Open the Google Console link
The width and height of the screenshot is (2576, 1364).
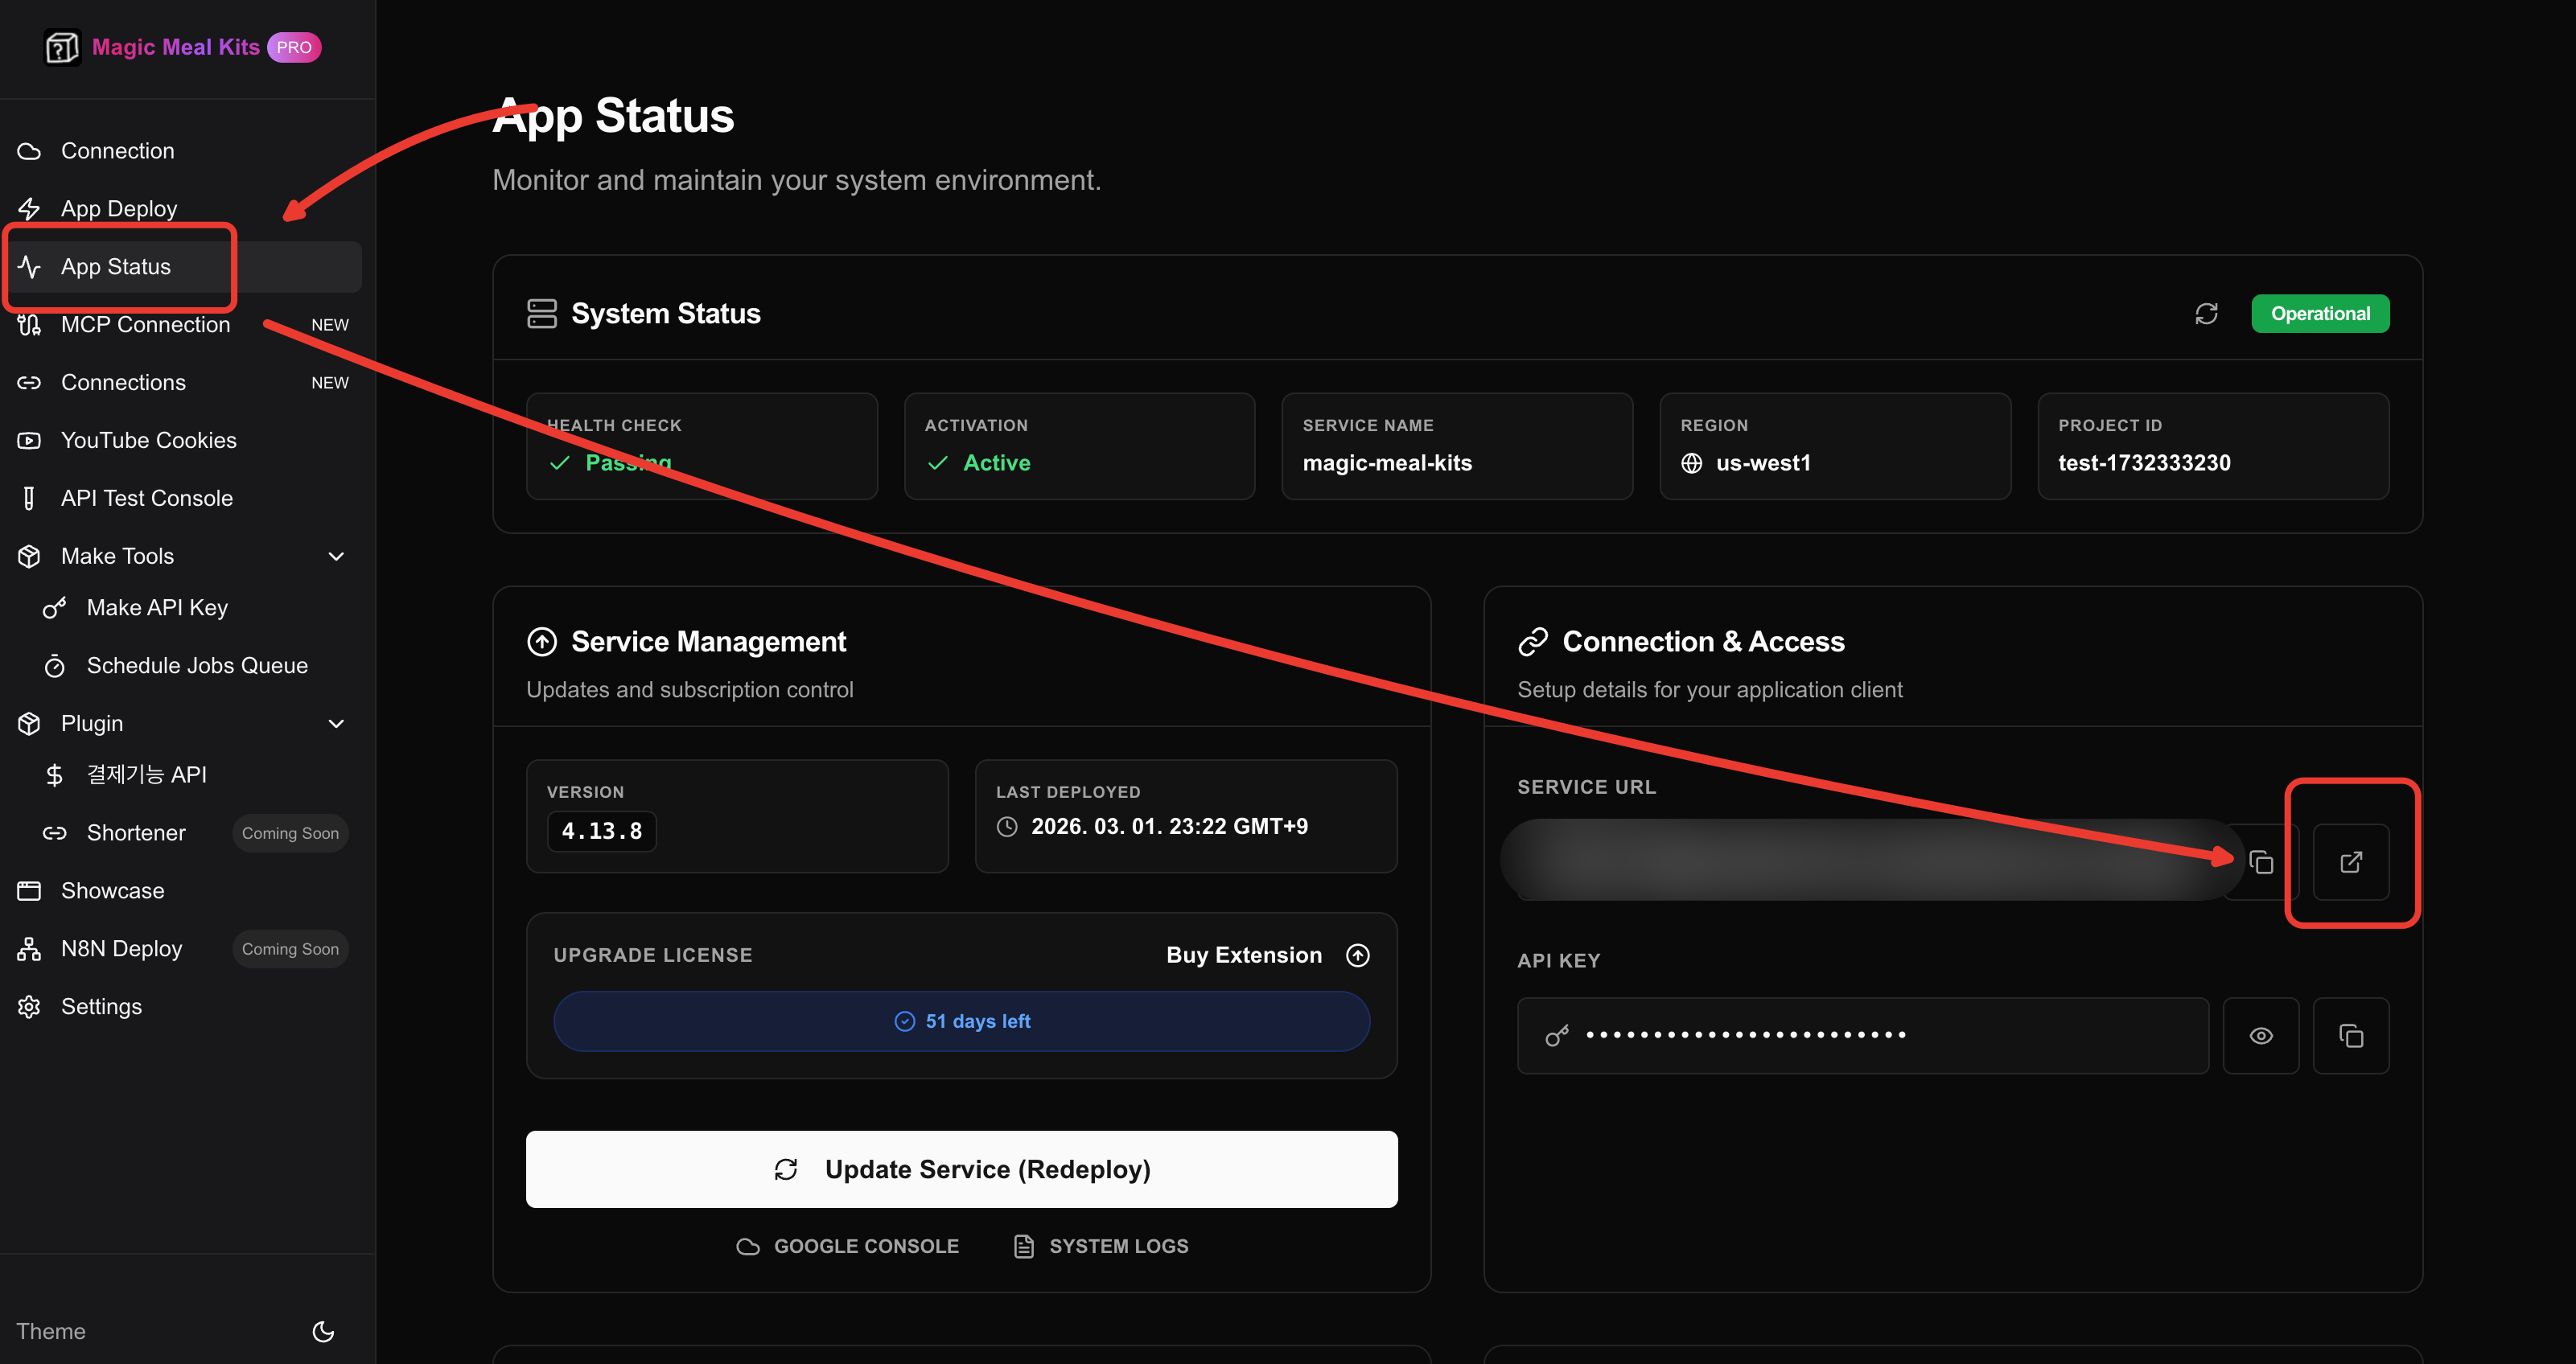(848, 1246)
